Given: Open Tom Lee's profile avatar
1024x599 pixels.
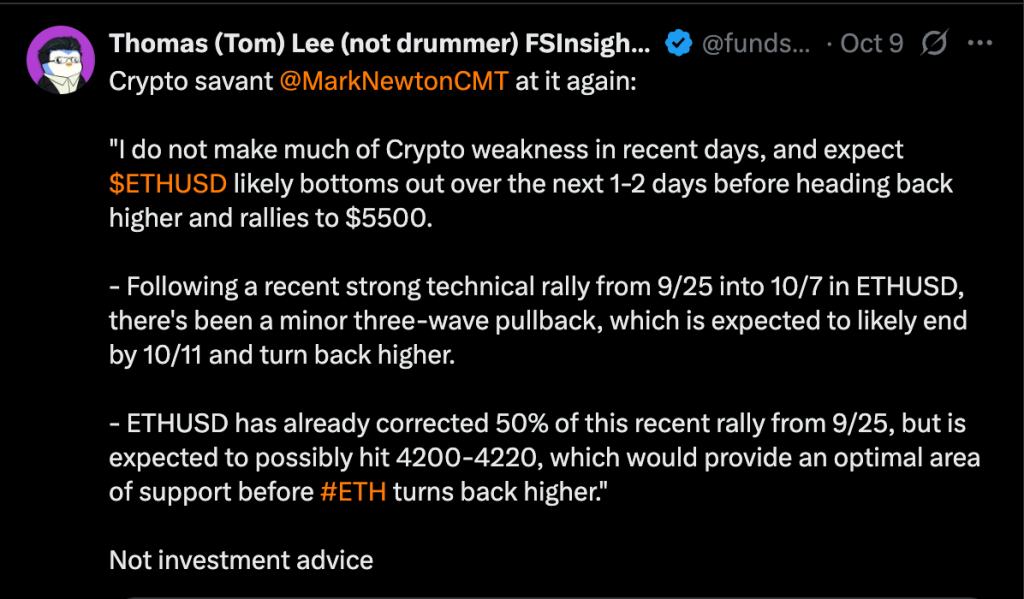Looking at the screenshot, I should click(x=61, y=60).
